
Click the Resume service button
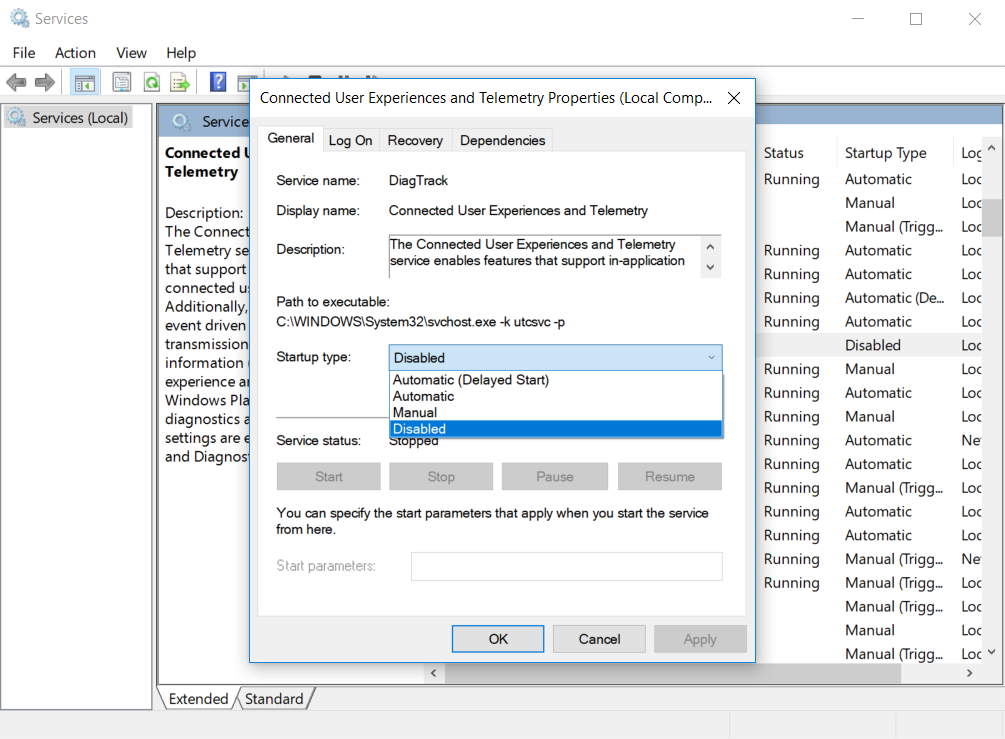coord(670,476)
